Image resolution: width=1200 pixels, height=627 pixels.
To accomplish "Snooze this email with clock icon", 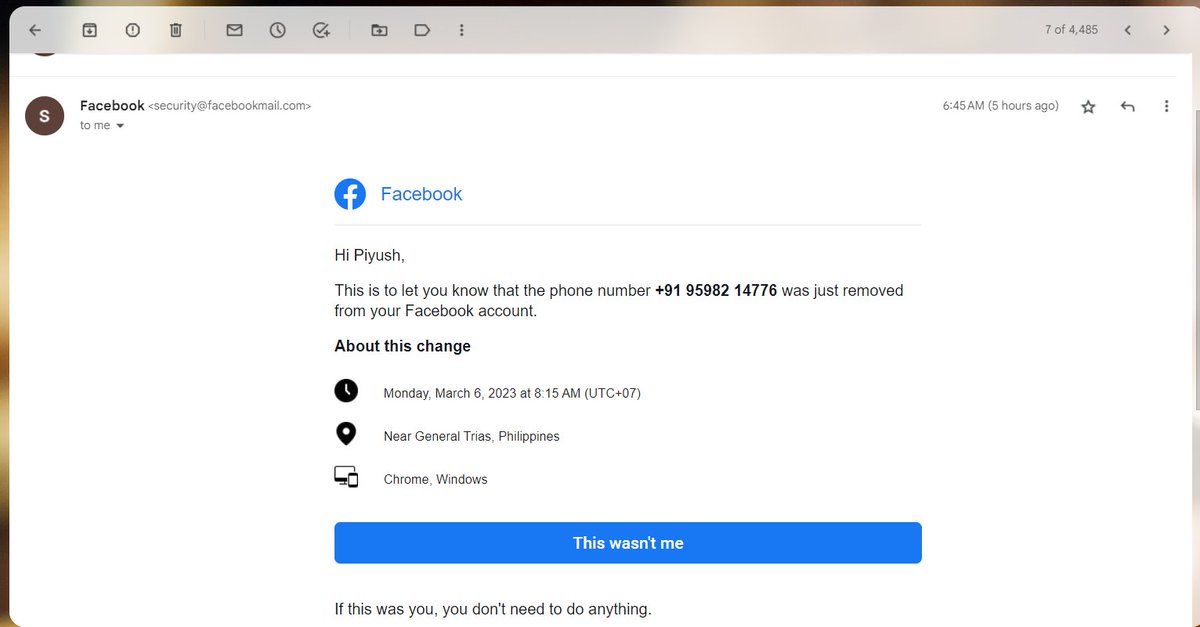I will click(x=277, y=30).
